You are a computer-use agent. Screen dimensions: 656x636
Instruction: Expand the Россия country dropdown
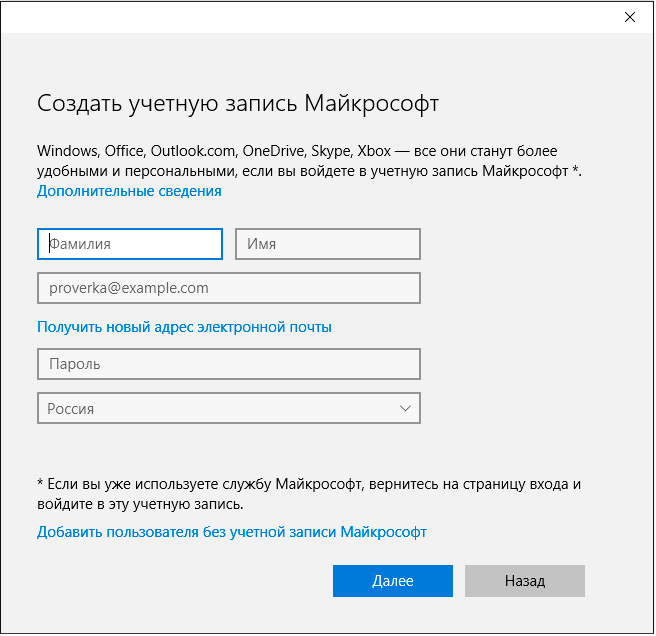tap(229, 408)
